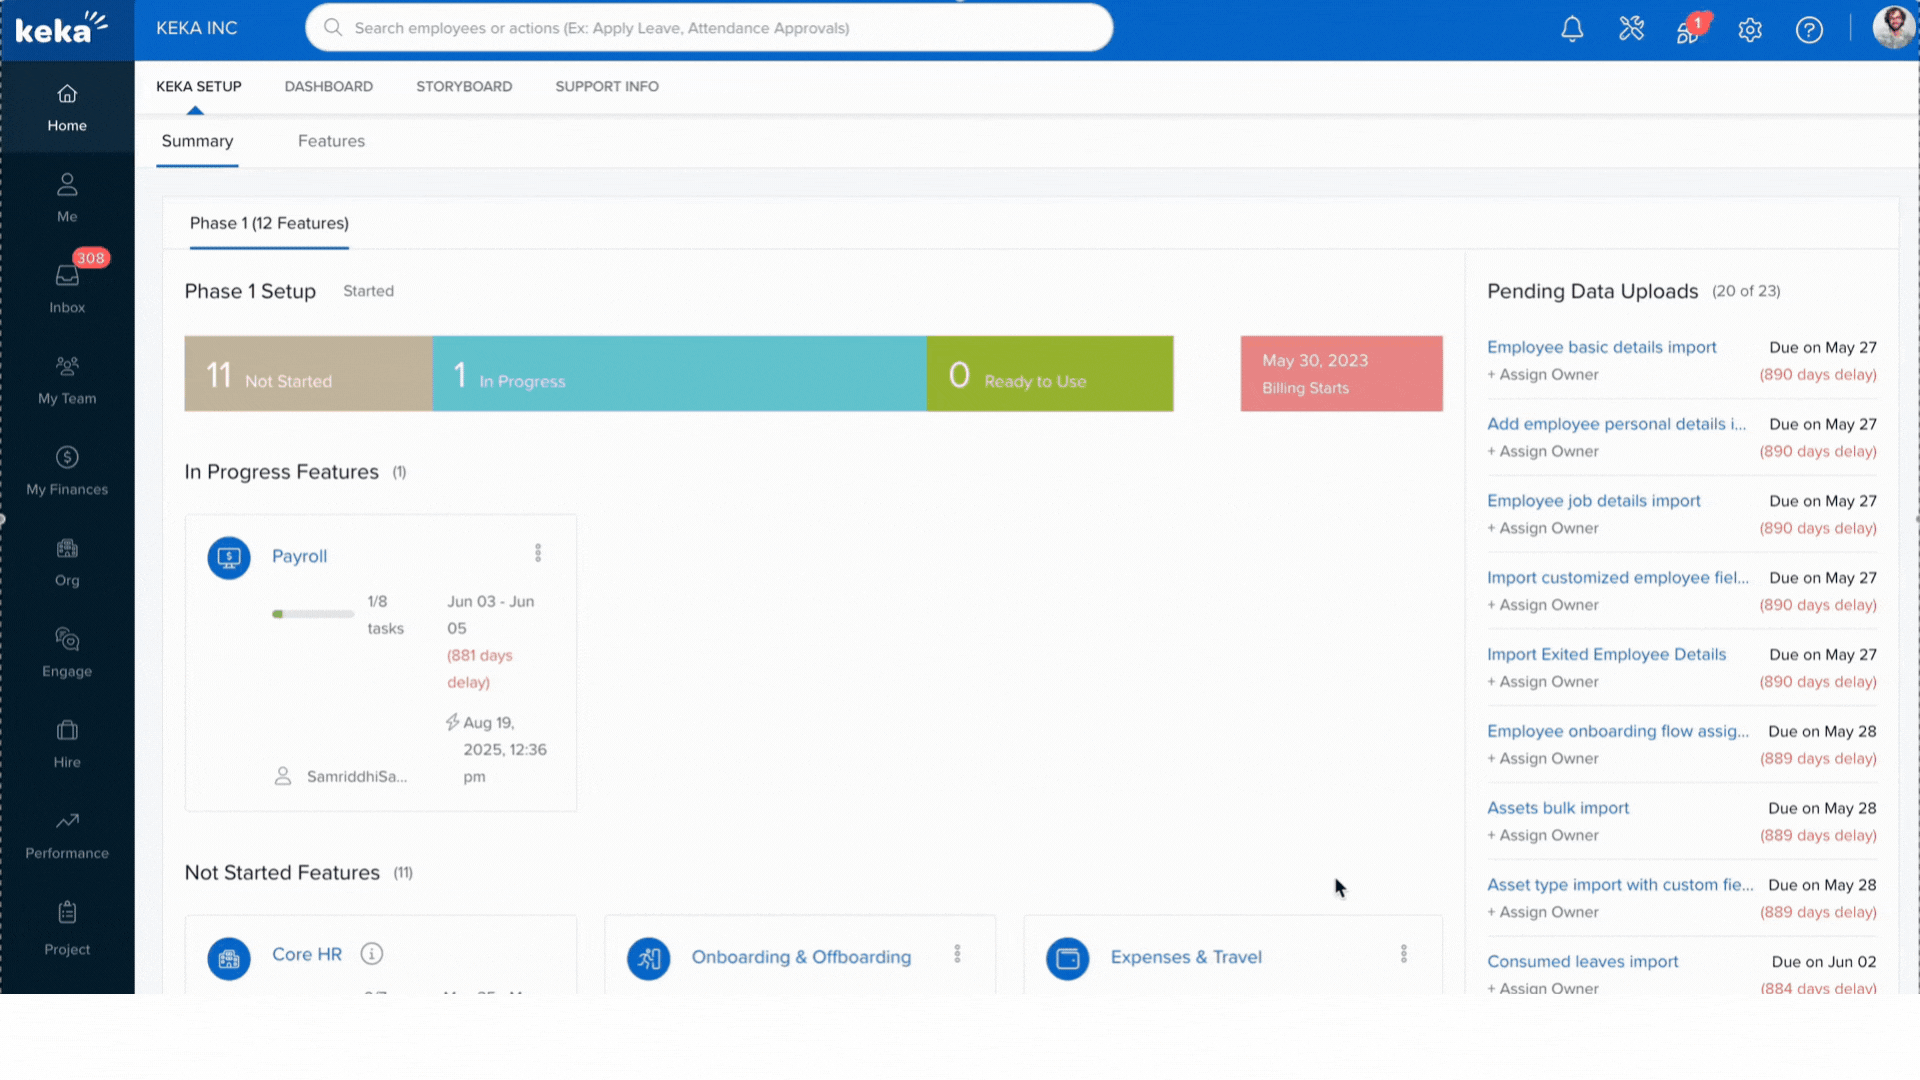Screen dimensions: 1920x1080
Task: Open the settings gear icon
Action: click(1750, 30)
